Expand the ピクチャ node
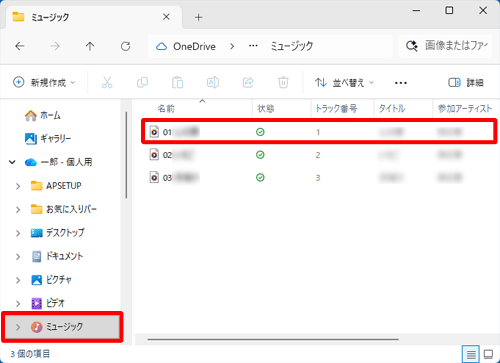The height and width of the screenshot is (363, 500). point(18,280)
